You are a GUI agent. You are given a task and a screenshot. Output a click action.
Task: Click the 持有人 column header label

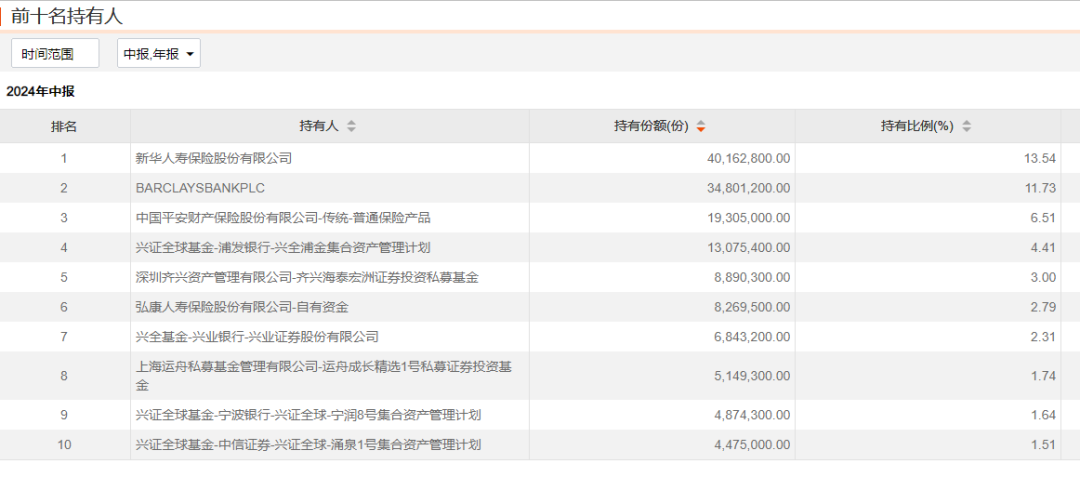(319, 127)
